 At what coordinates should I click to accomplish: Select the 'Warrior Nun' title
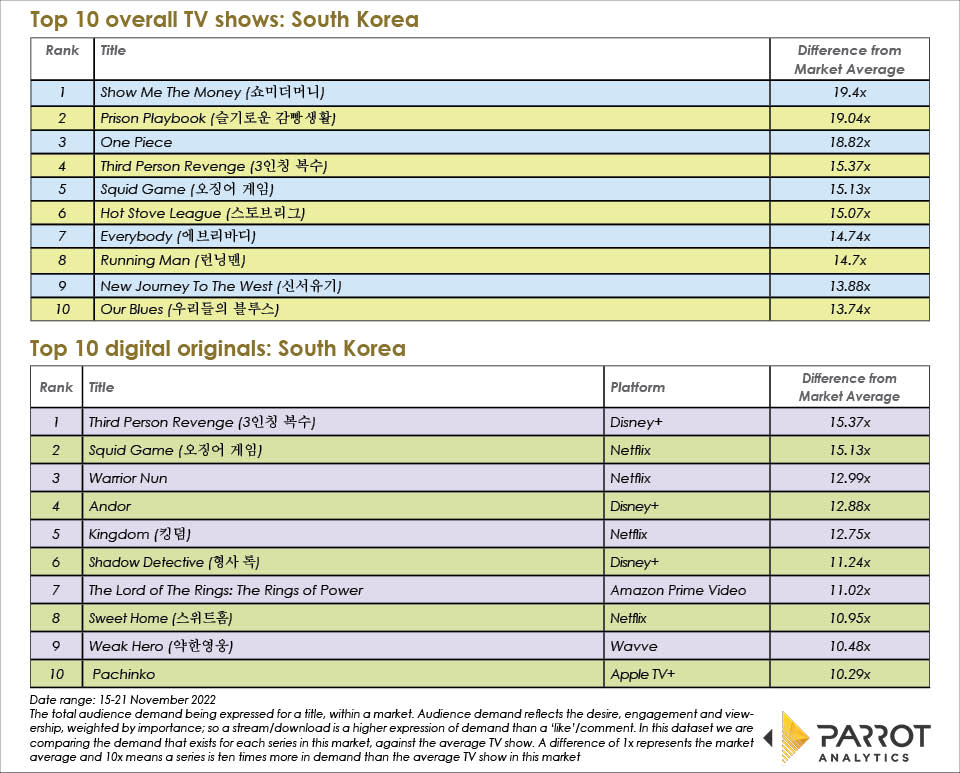128,478
